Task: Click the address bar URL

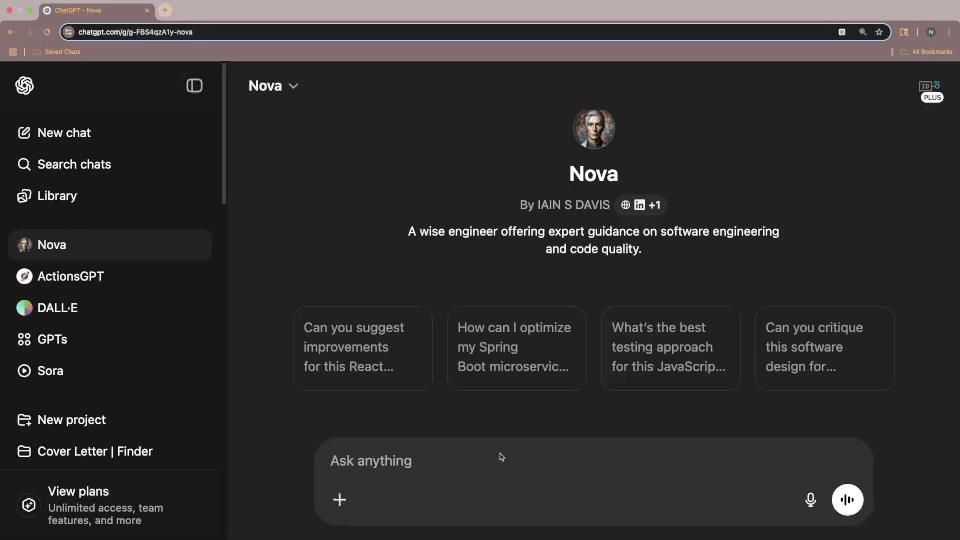Action: click(135, 32)
